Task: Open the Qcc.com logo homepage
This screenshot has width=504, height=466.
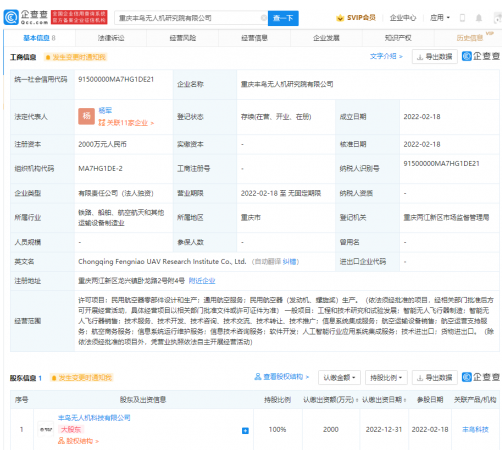Action: [26, 17]
